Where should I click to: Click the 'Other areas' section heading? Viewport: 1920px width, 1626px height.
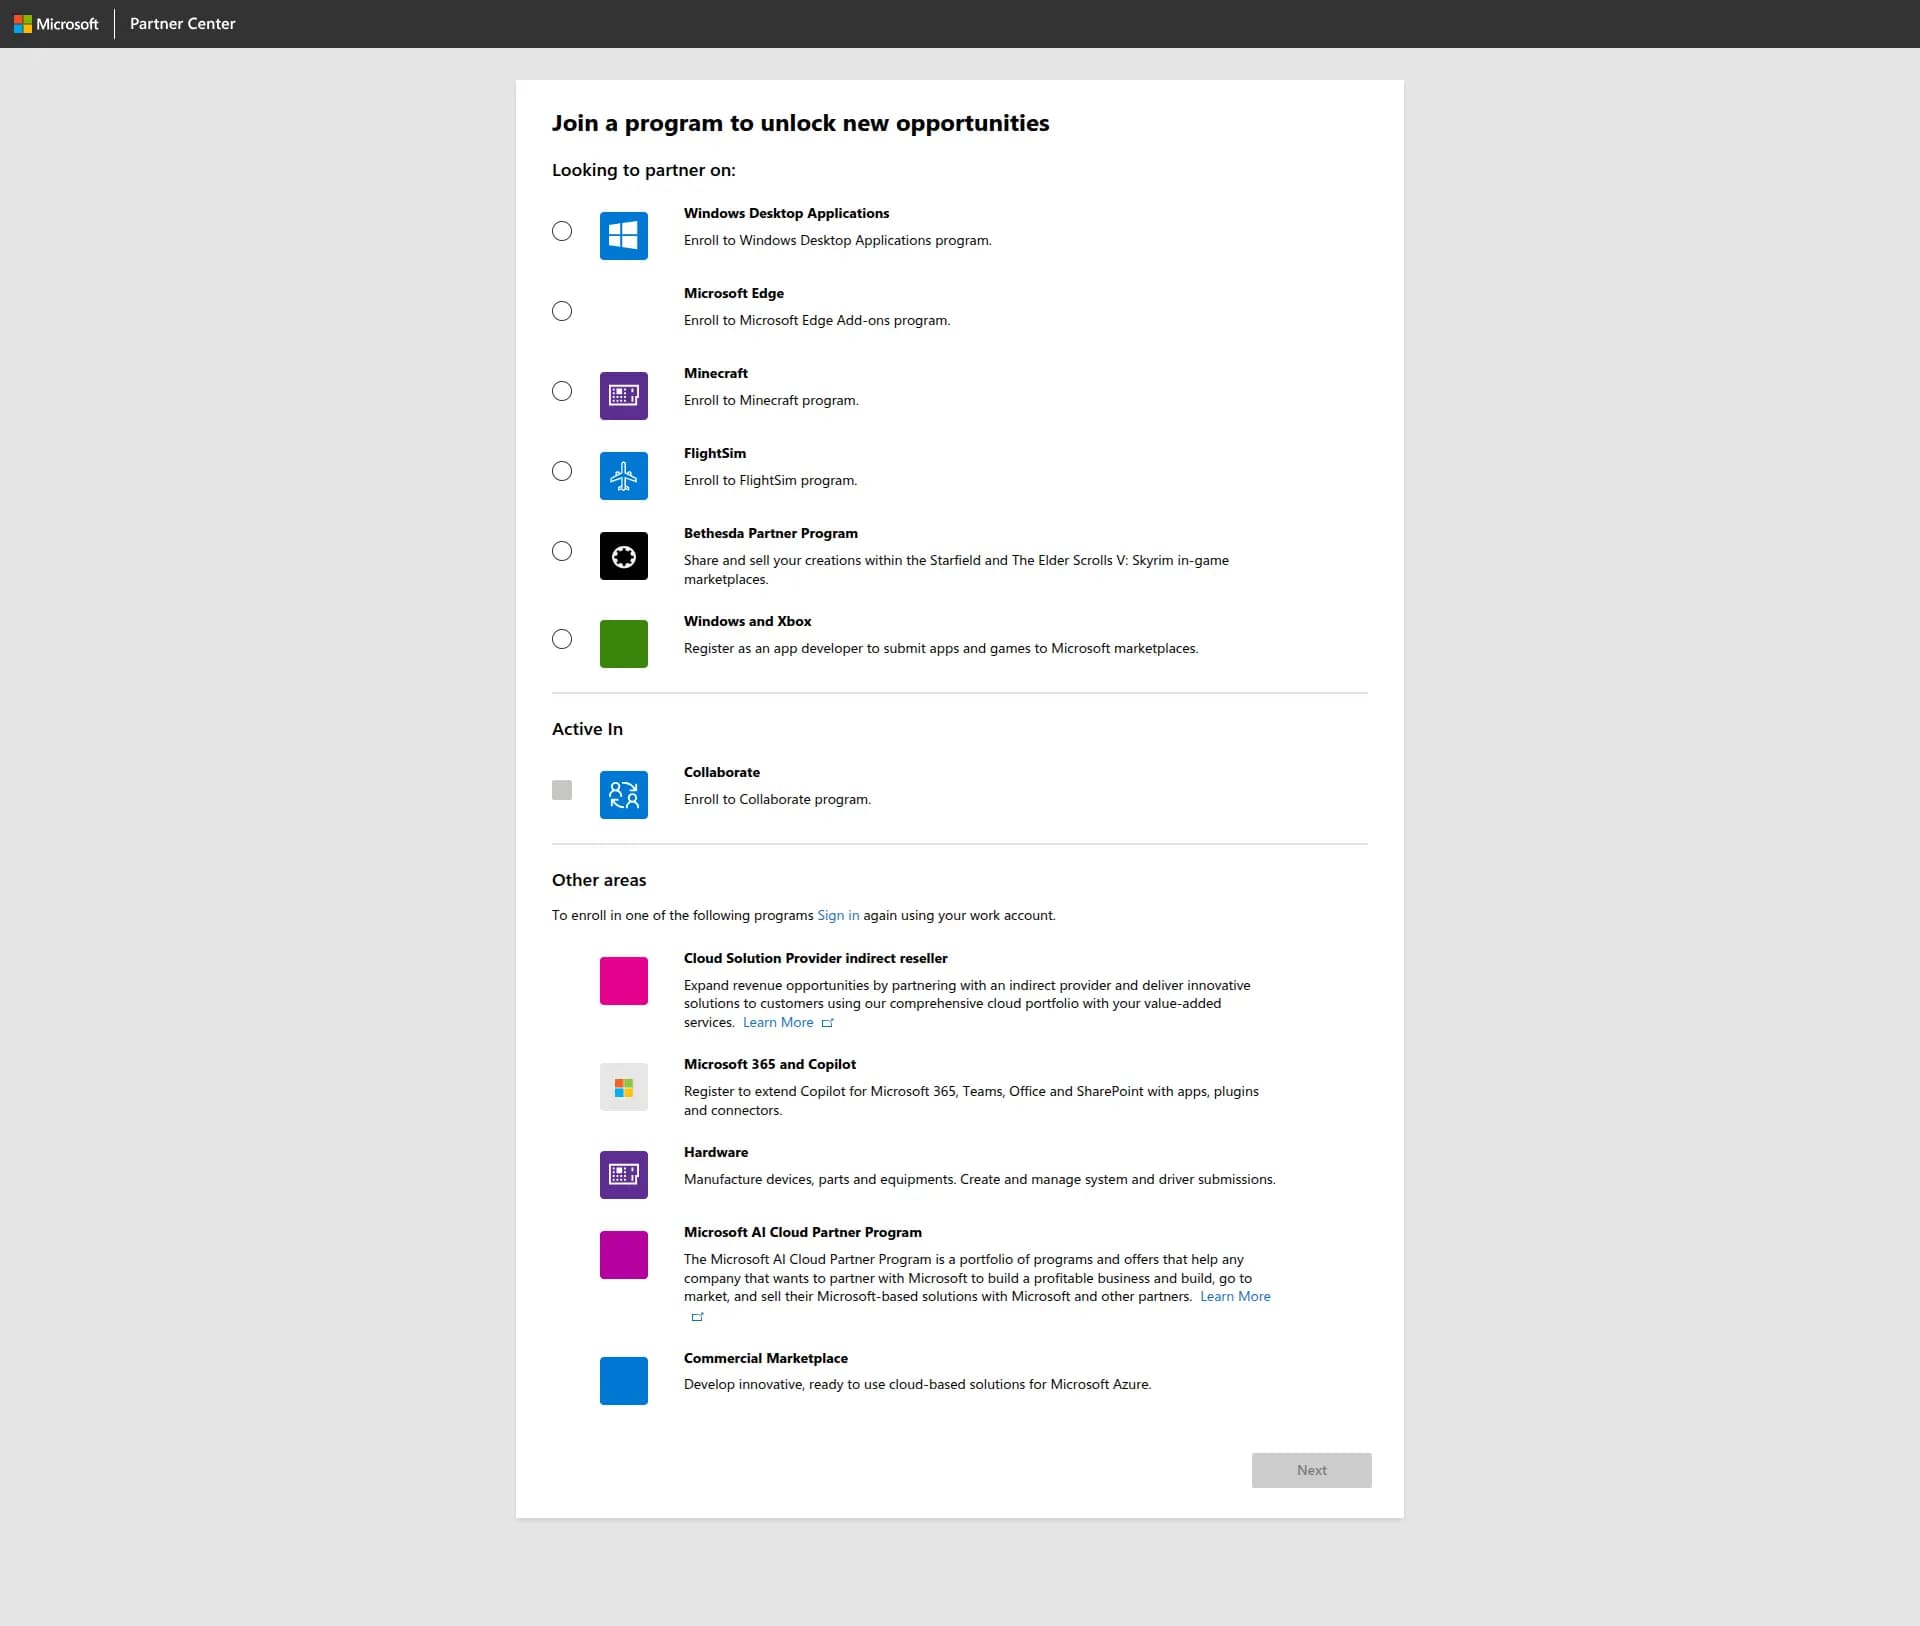click(x=599, y=880)
